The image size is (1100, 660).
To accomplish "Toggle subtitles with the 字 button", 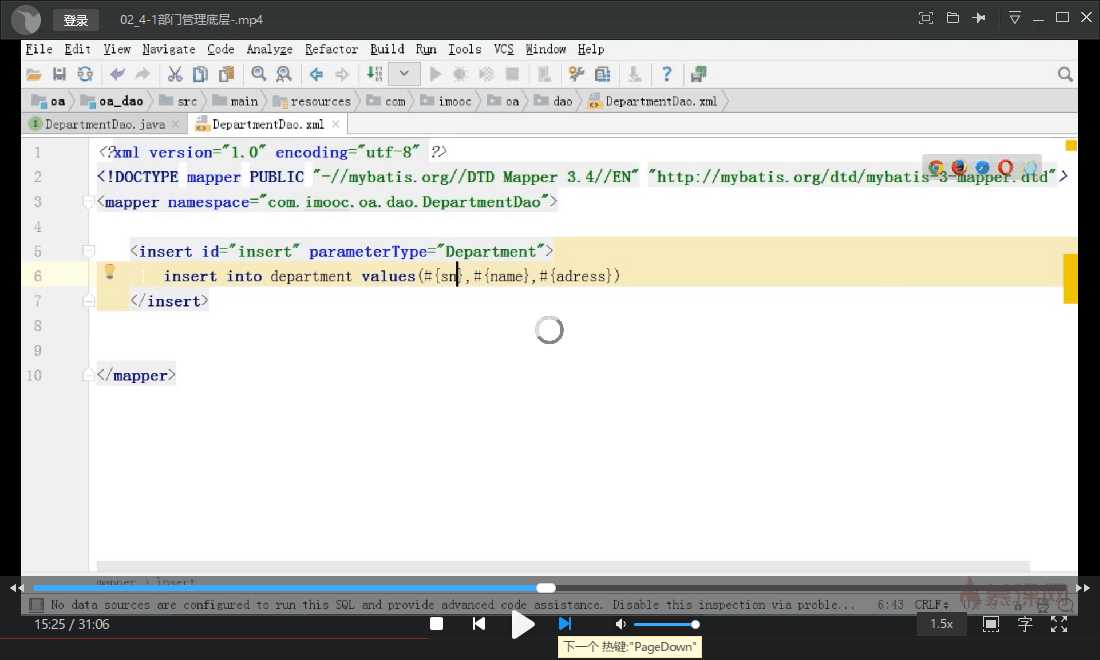I will coord(1025,624).
